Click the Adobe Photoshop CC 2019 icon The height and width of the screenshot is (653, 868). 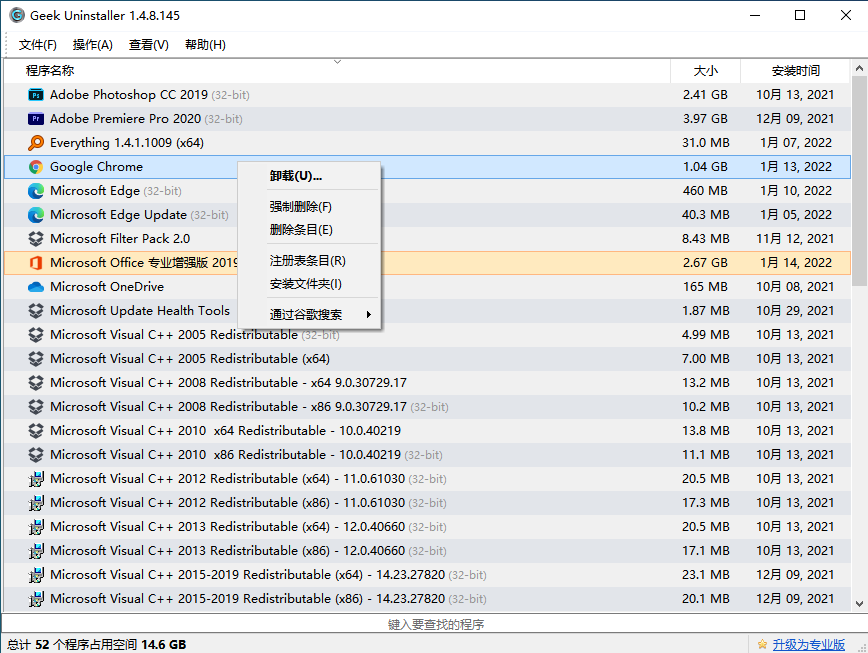[36, 95]
